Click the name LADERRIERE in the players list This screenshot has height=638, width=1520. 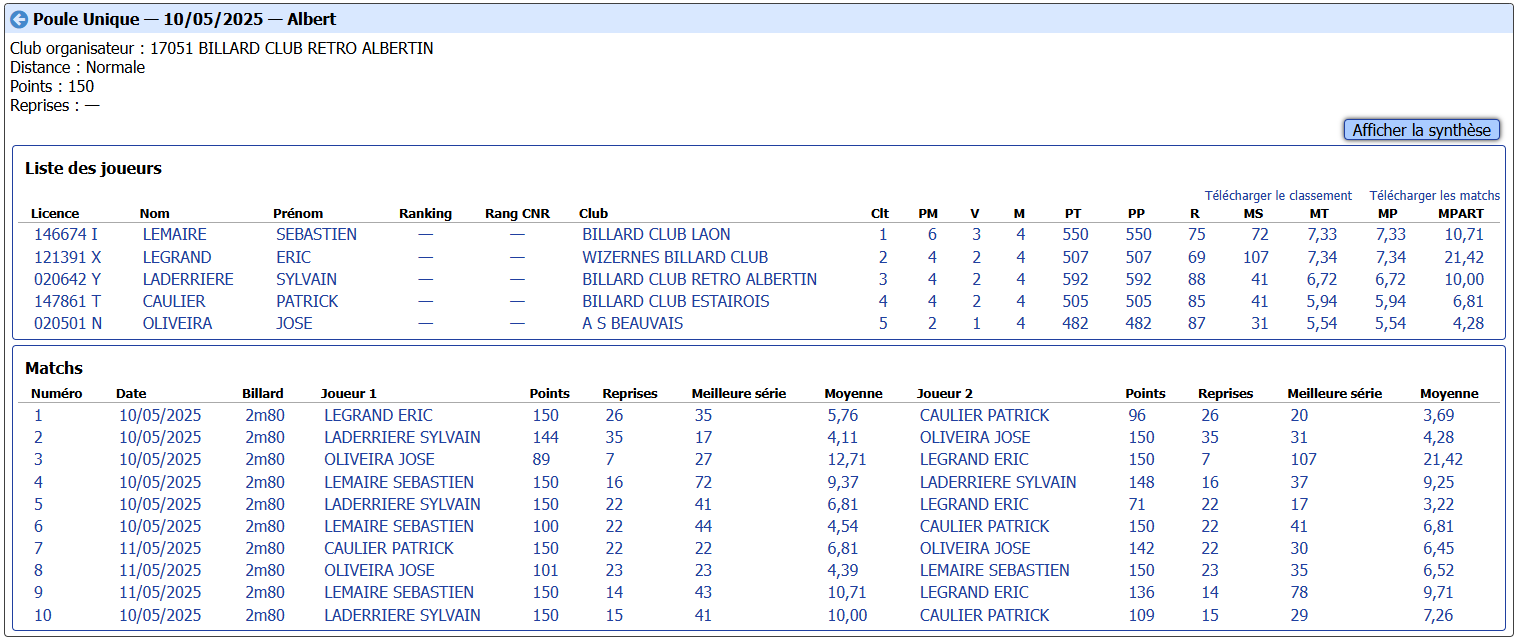click(x=188, y=279)
